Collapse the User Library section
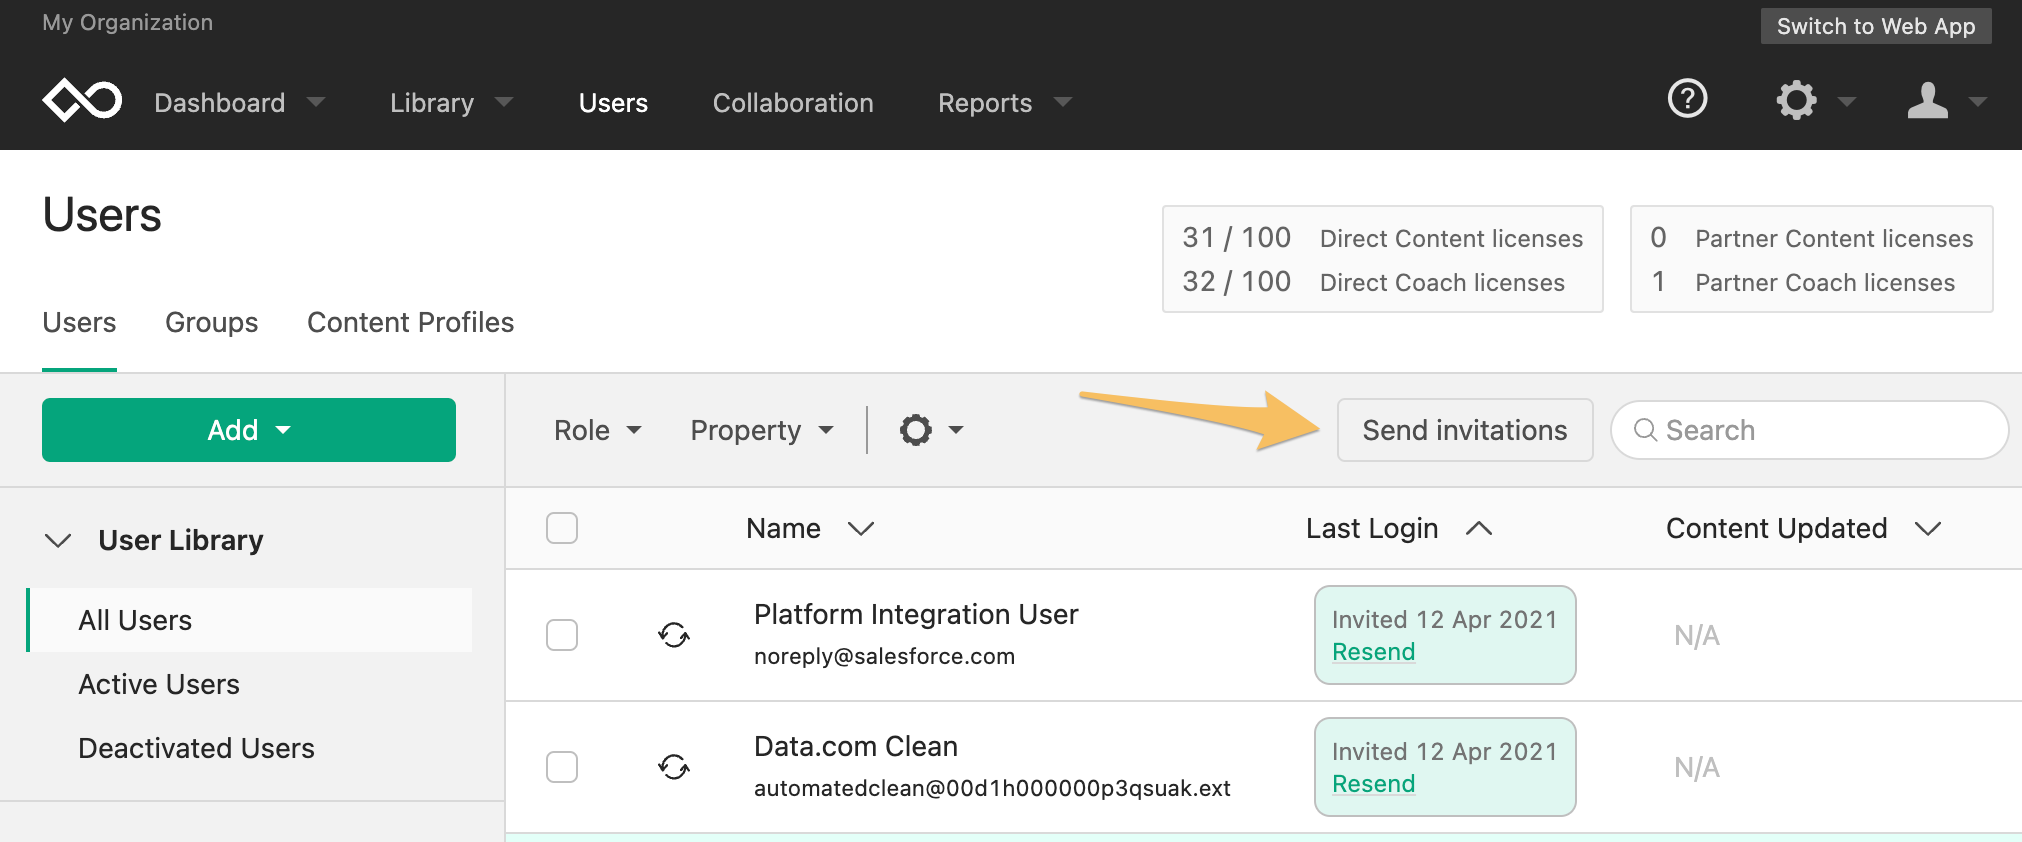Viewport: 2022px width, 842px height. pos(58,540)
